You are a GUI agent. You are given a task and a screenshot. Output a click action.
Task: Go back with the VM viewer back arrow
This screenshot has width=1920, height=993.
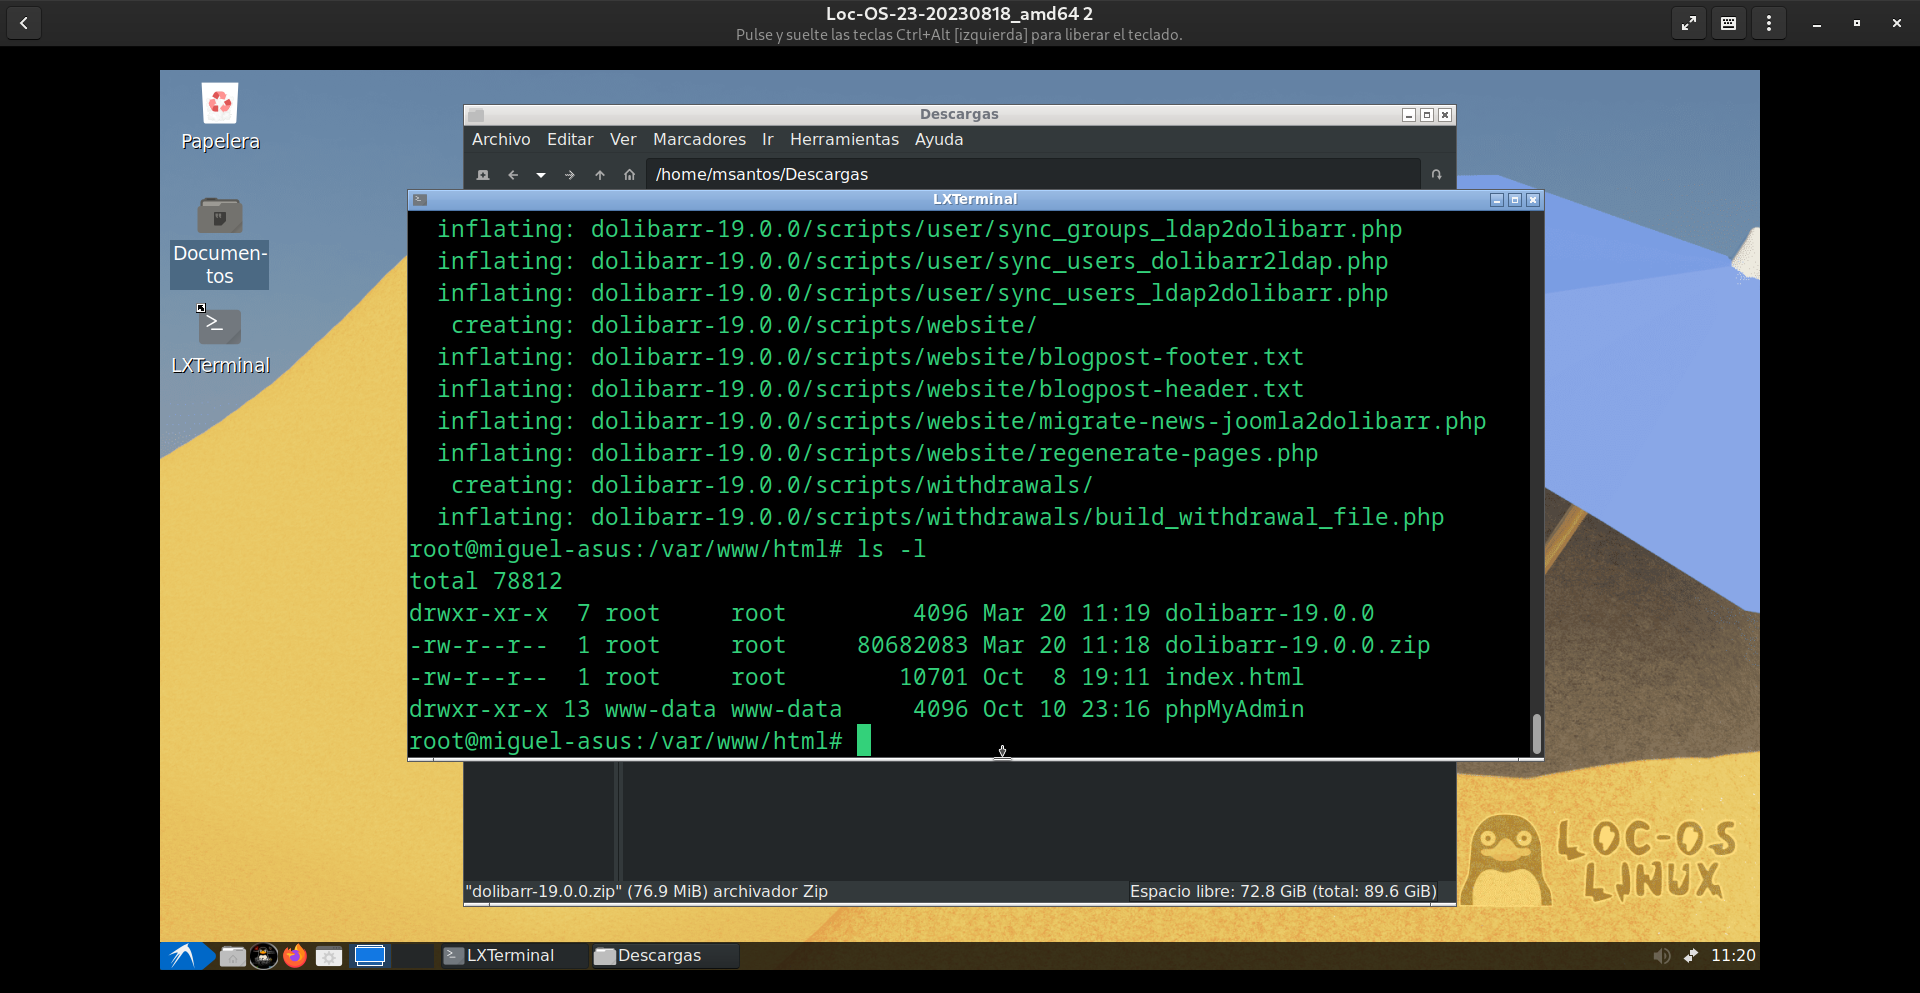coord(24,23)
